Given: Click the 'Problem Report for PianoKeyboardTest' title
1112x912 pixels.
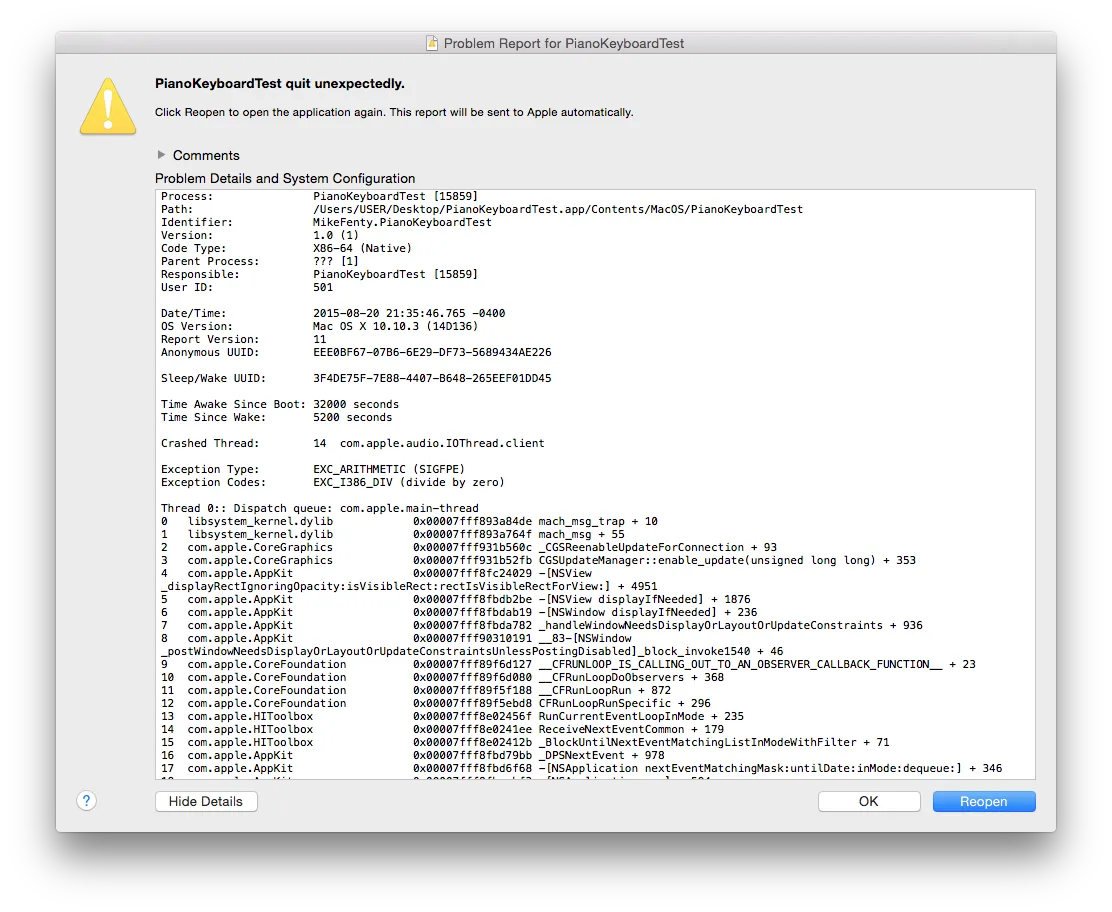Looking at the screenshot, I should coord(564,43).
